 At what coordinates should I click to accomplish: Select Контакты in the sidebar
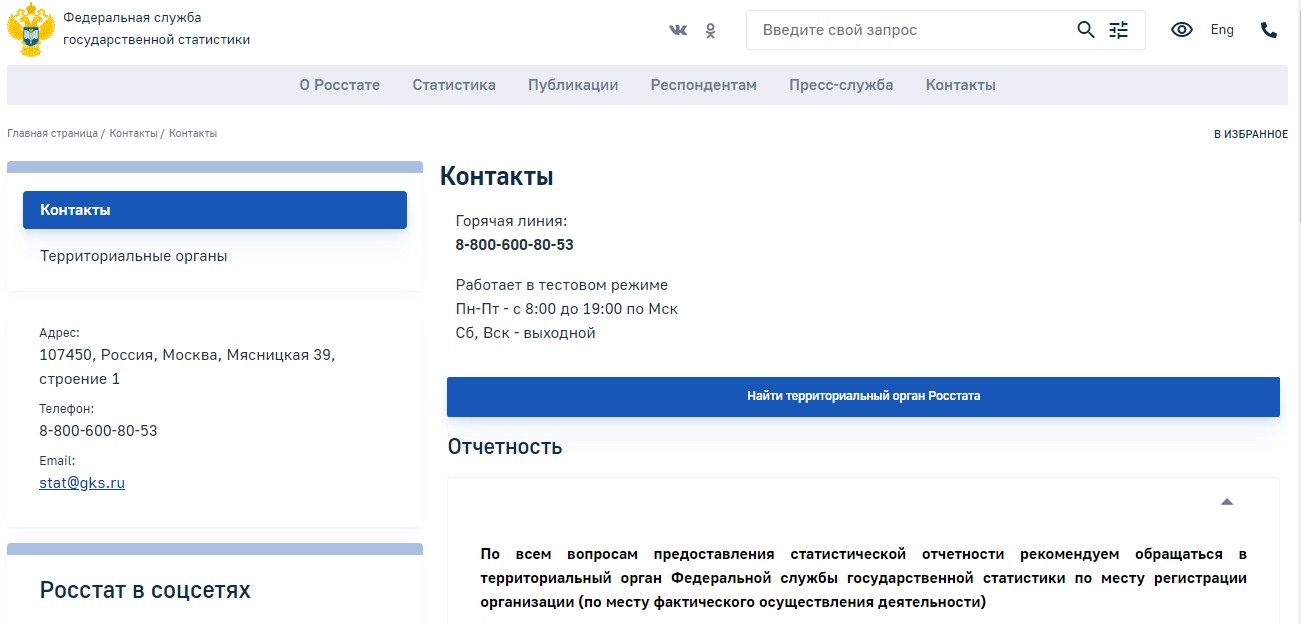(x=215, y=210)
